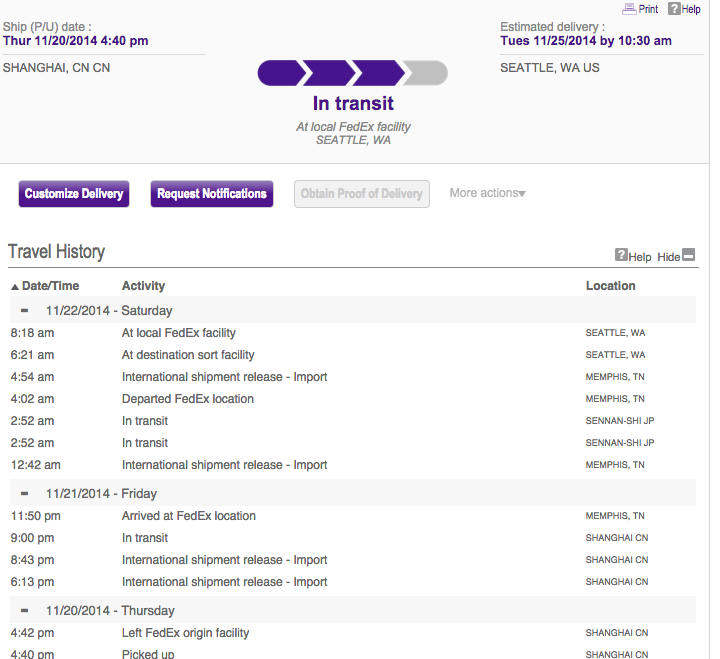Click the estimated delivery date Tues 11/25/2014
Screen dimensions: 720x659
(x=586, y=40)
